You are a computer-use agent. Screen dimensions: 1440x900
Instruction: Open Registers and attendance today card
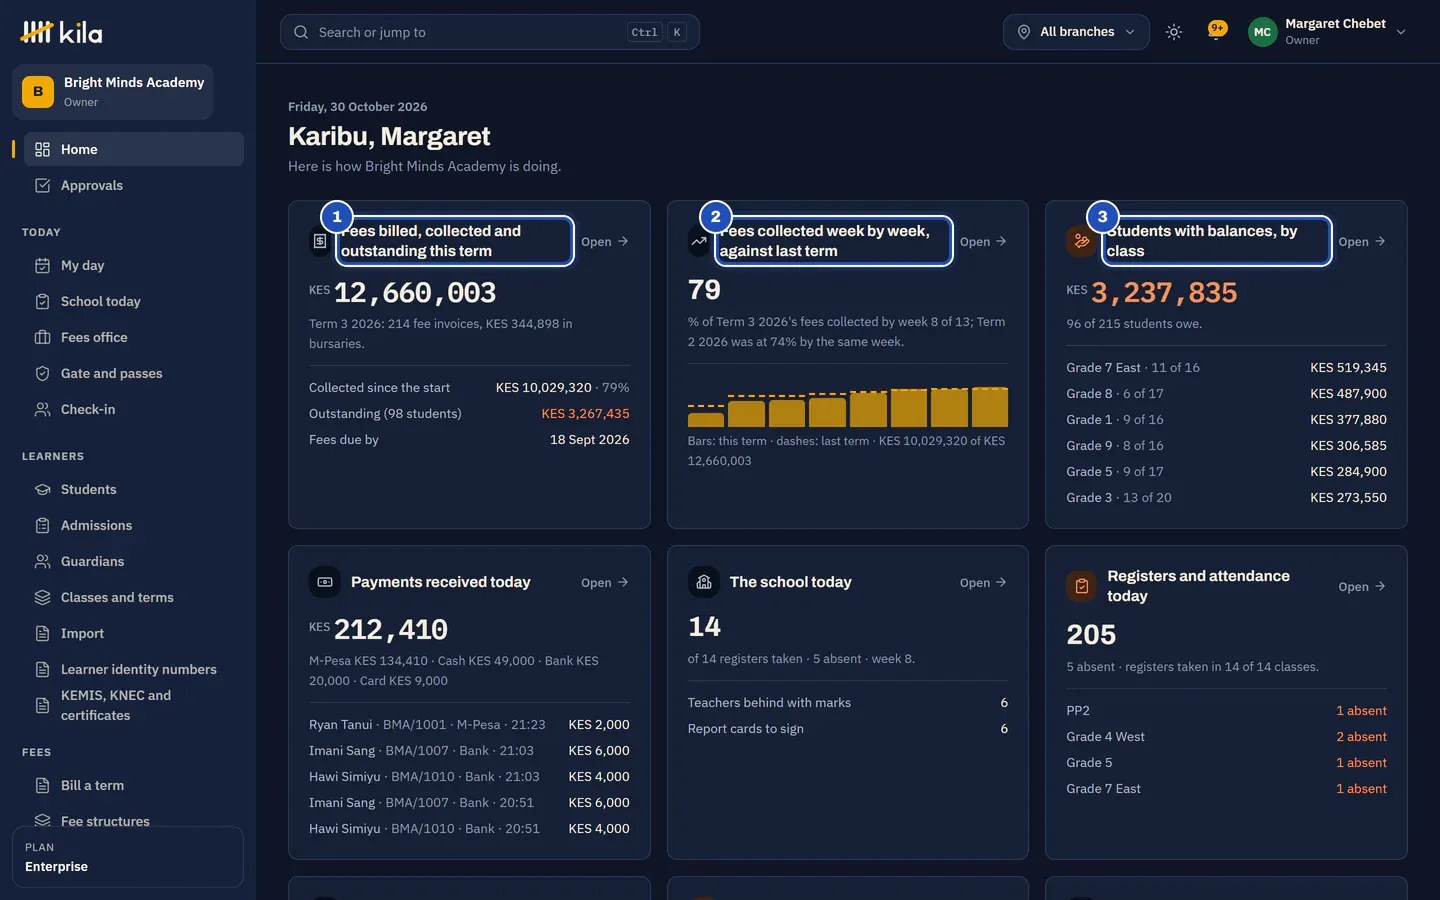(1362, 586)
